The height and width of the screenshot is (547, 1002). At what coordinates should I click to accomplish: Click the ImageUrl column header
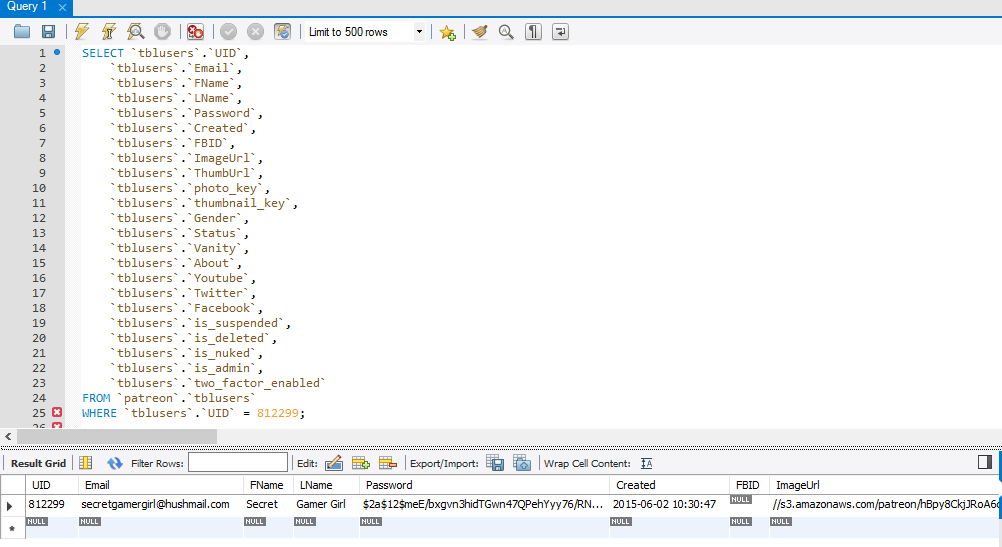(x=885, y=485)
